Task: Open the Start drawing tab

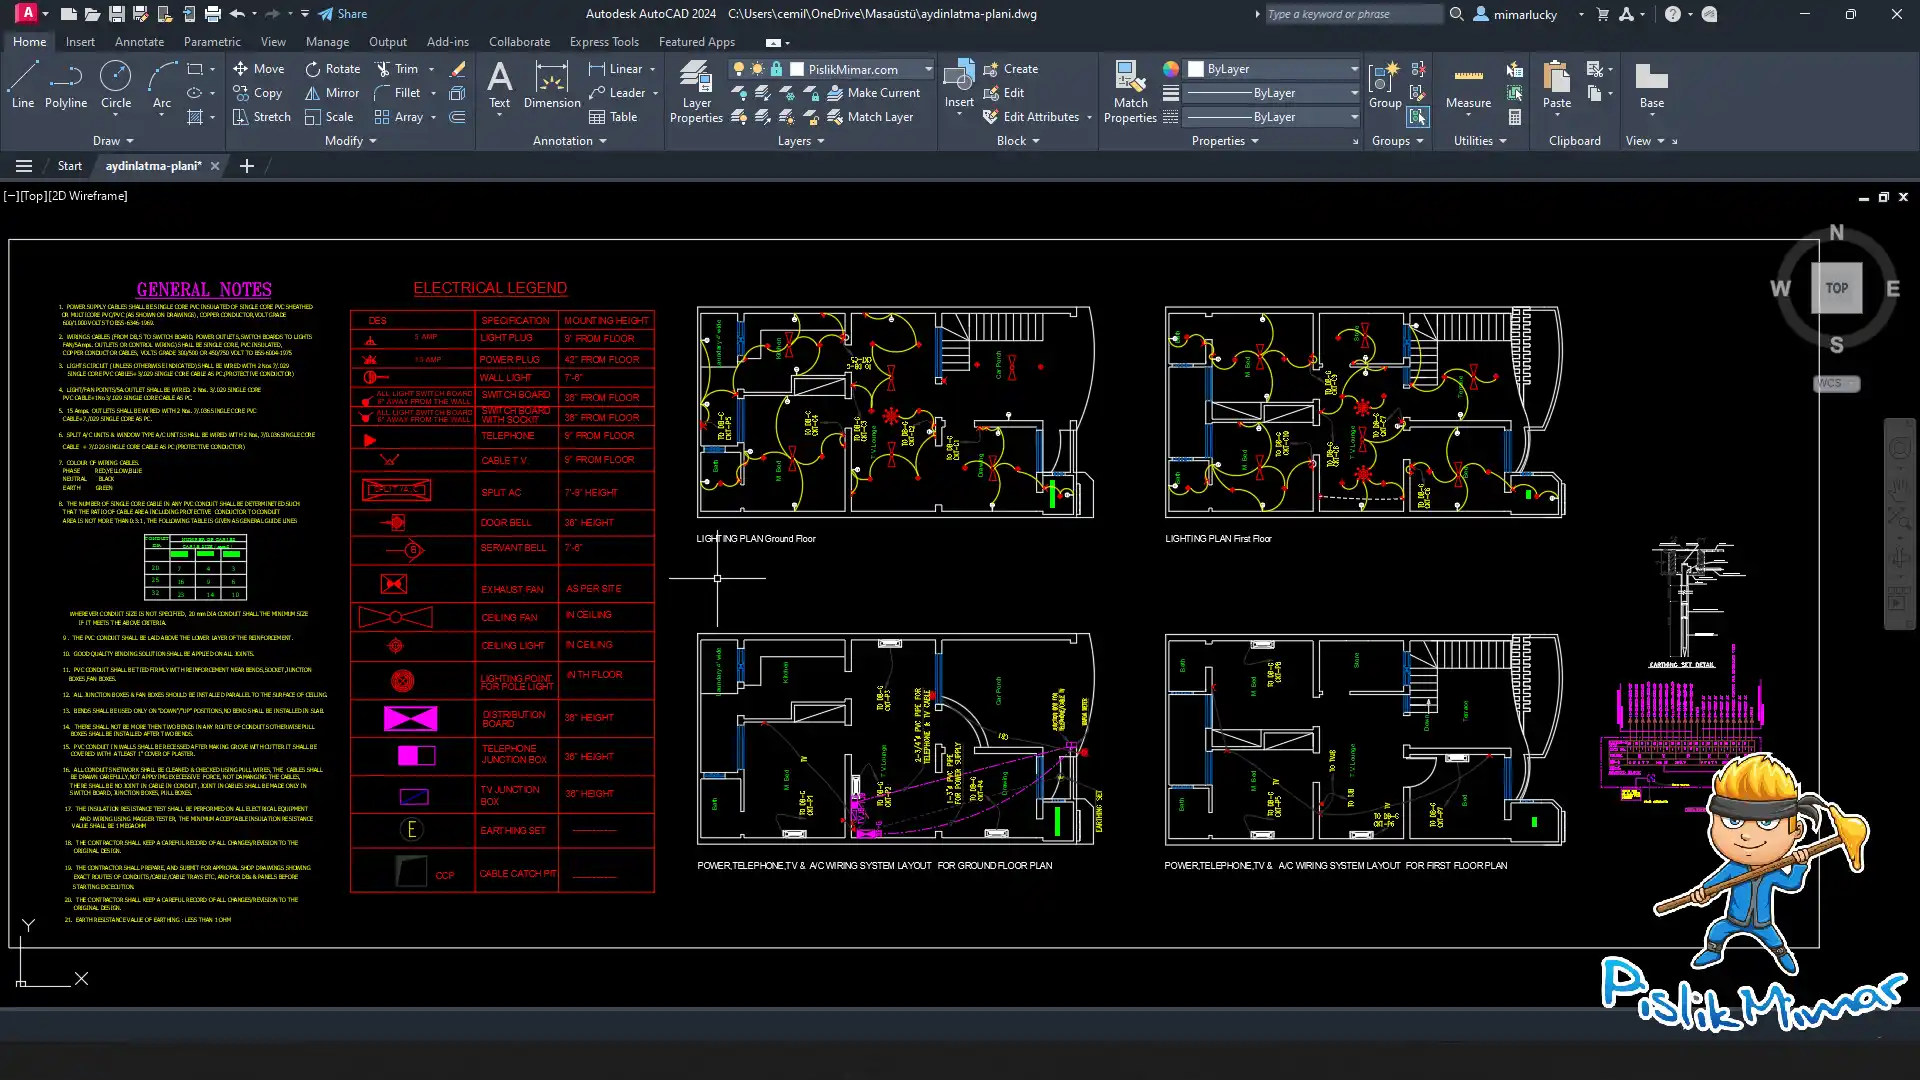Action: [x=69, y=166]
